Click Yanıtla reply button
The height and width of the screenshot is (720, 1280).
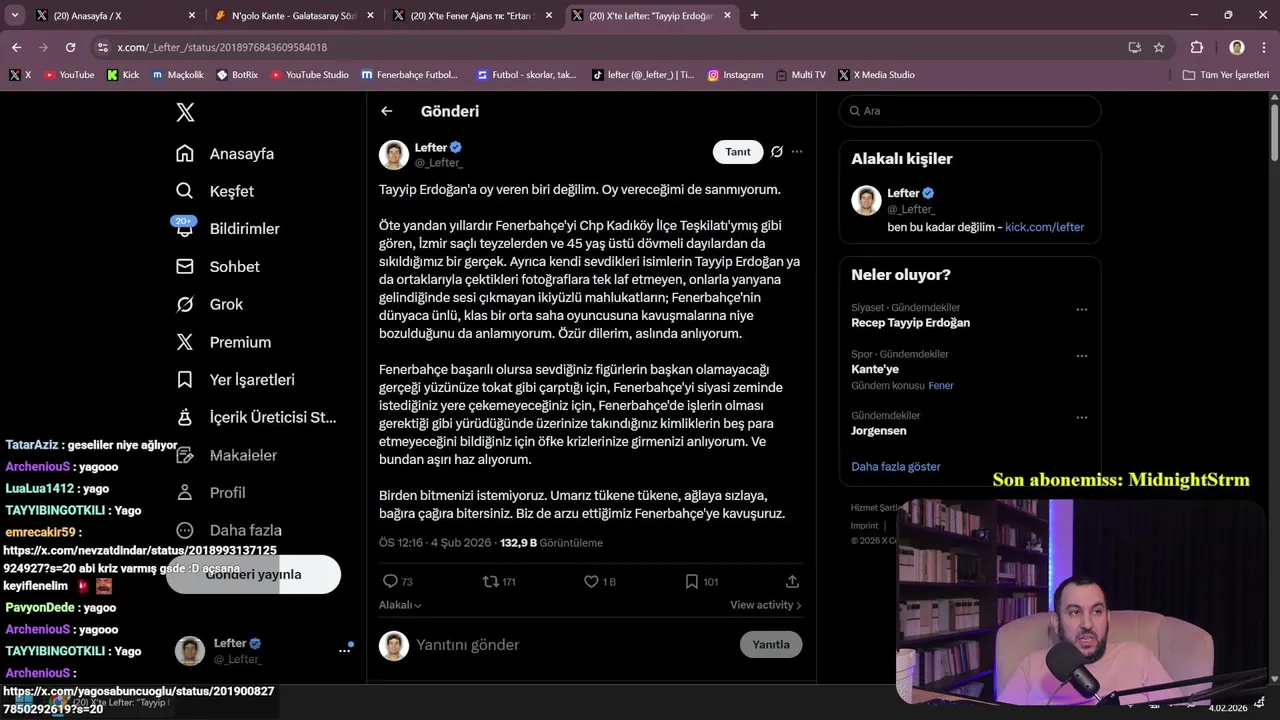pyautogui.click(x=771, y=645)
